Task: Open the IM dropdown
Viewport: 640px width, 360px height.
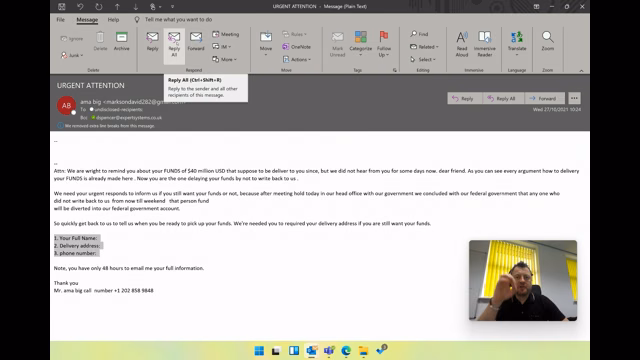Action: coord(222,47)
